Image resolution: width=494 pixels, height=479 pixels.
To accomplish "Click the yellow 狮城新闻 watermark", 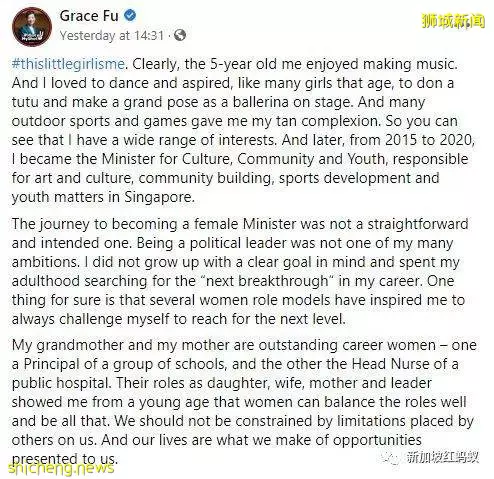I will tap(453, 21).
